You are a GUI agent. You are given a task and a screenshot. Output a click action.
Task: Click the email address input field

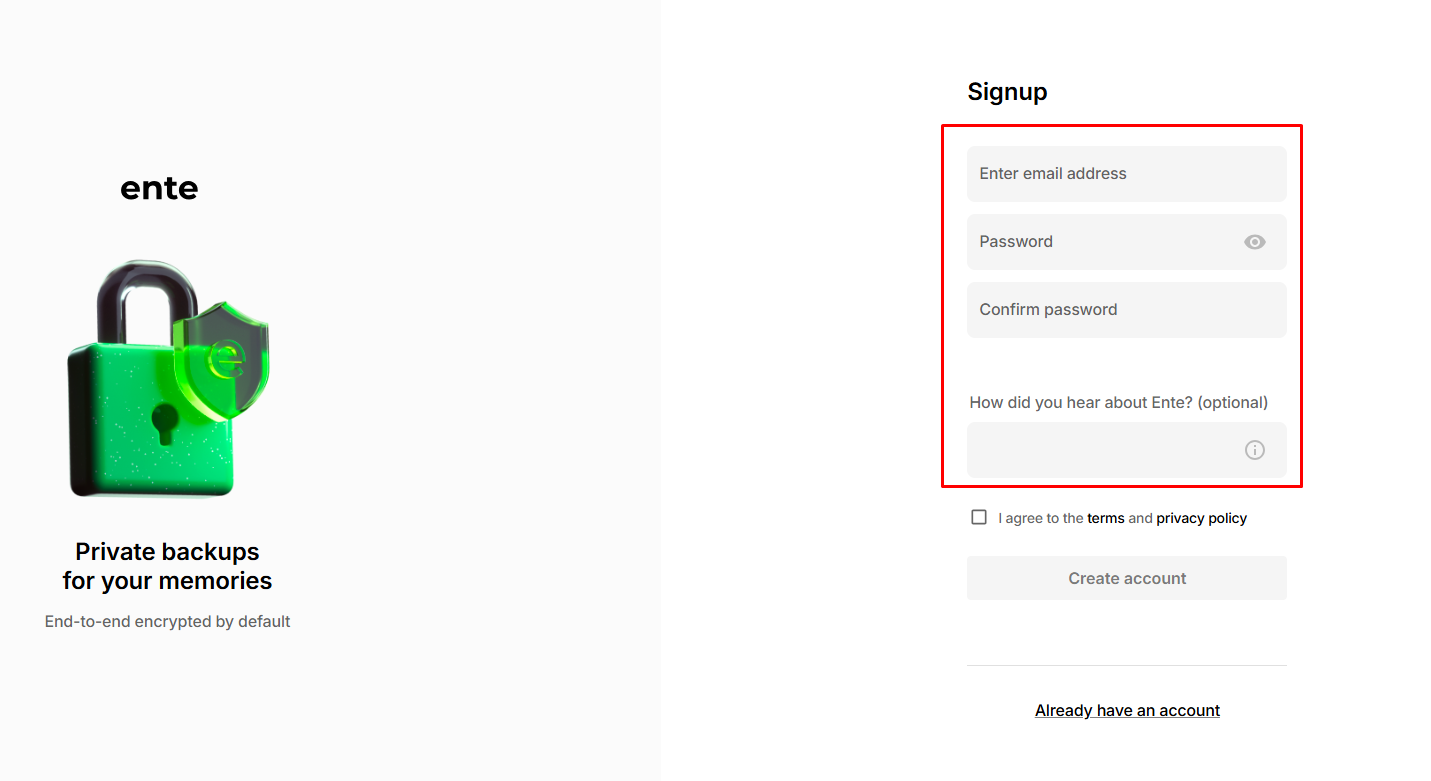pyautogui.click(x=1126, y=173)
